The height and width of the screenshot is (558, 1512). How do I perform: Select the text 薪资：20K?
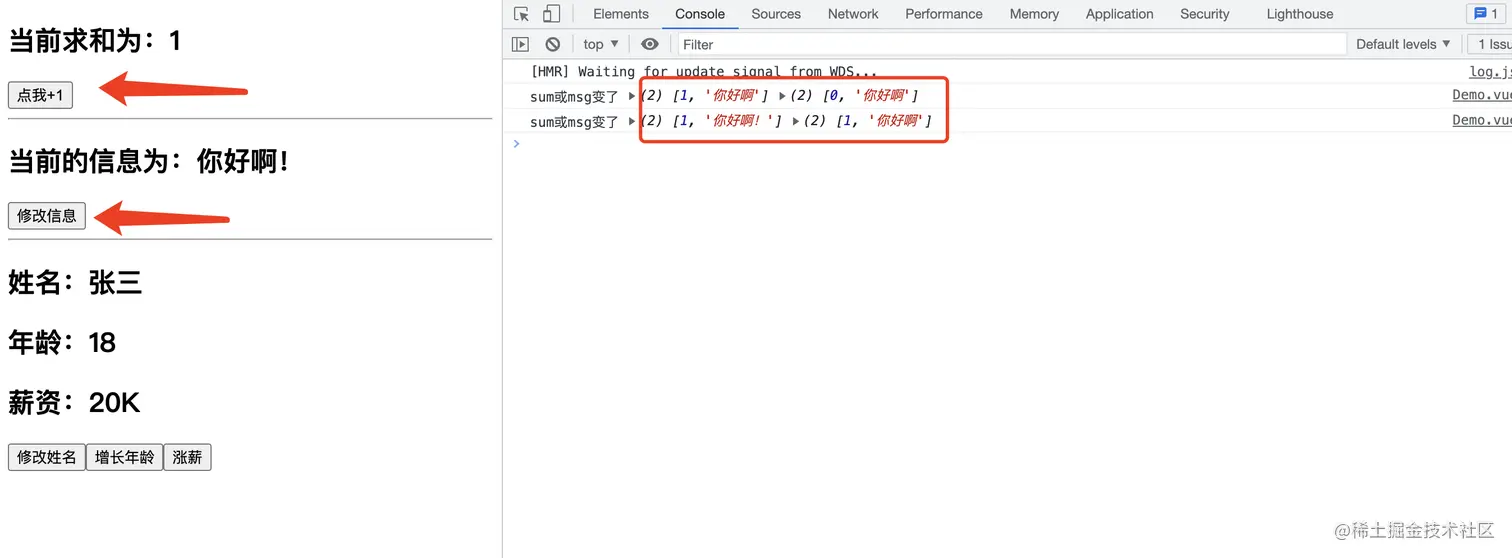[x=74, y=403]
